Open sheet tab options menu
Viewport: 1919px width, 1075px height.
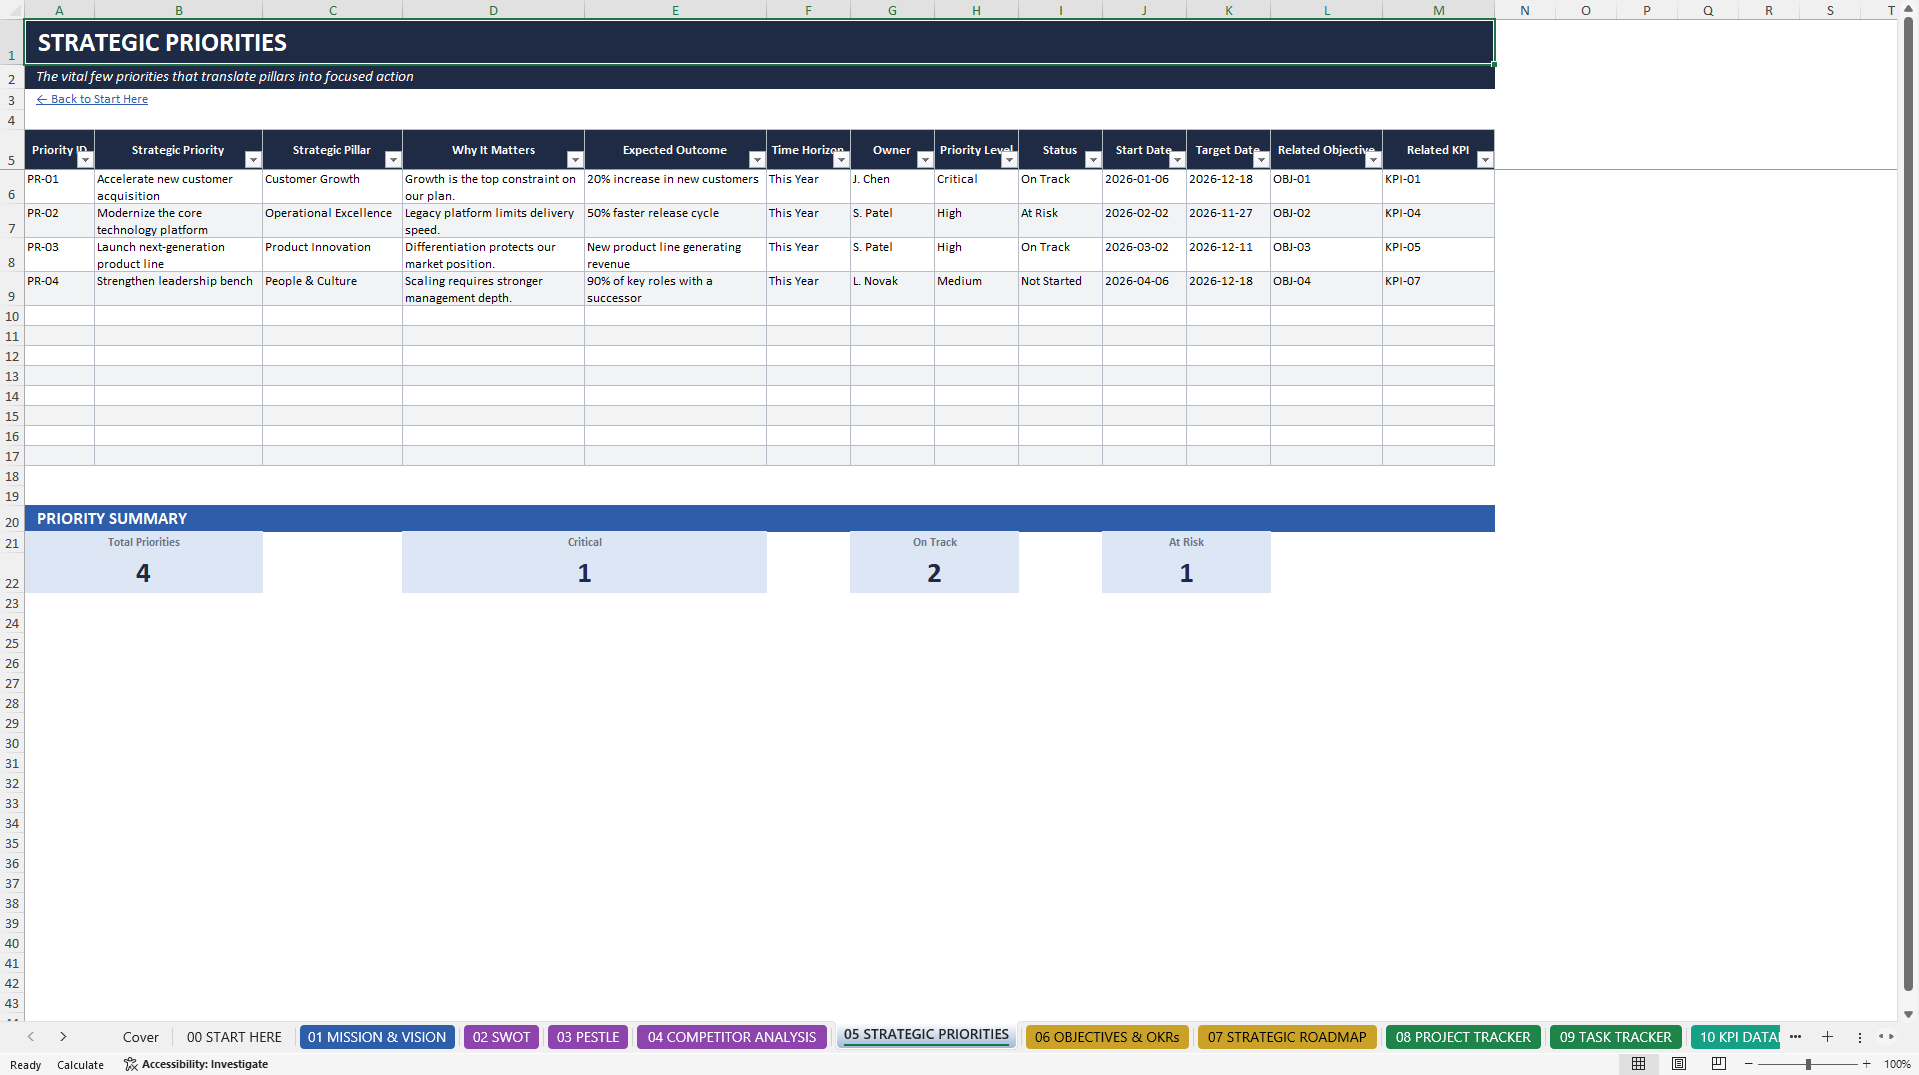pos(1860,1037)
